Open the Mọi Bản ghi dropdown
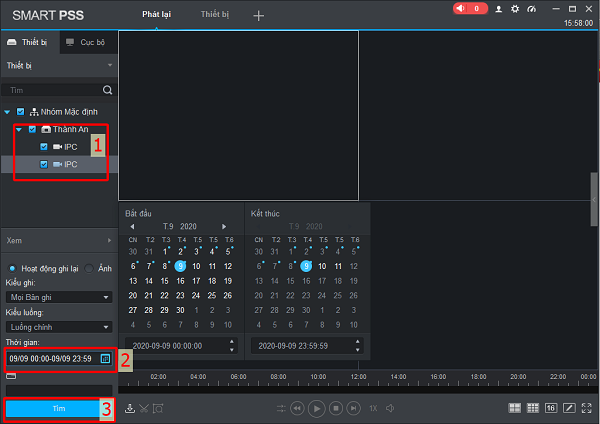This screenshot has height=424, width=600. pos(58,297)
